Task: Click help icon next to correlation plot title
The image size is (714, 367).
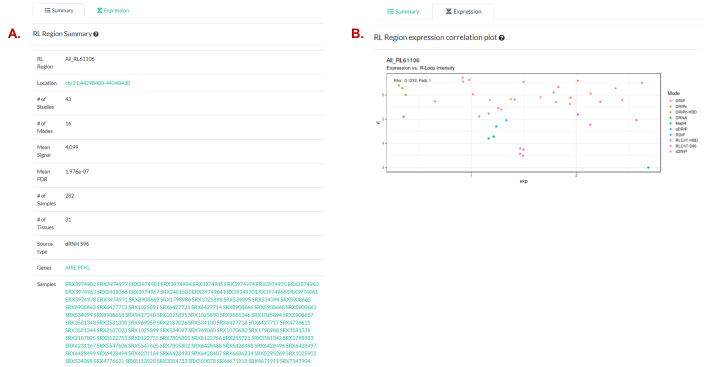Action: 502,38
